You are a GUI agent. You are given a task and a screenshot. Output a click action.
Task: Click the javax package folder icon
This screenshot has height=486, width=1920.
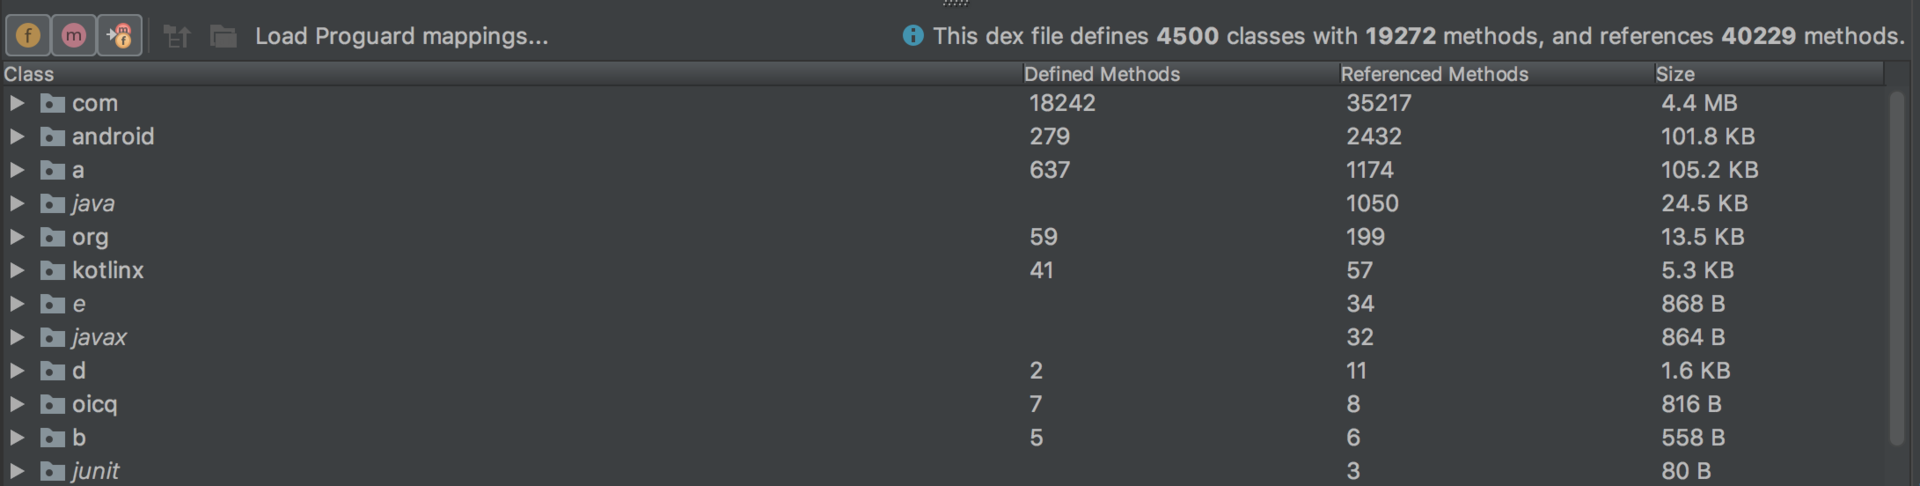click(53, 337)
